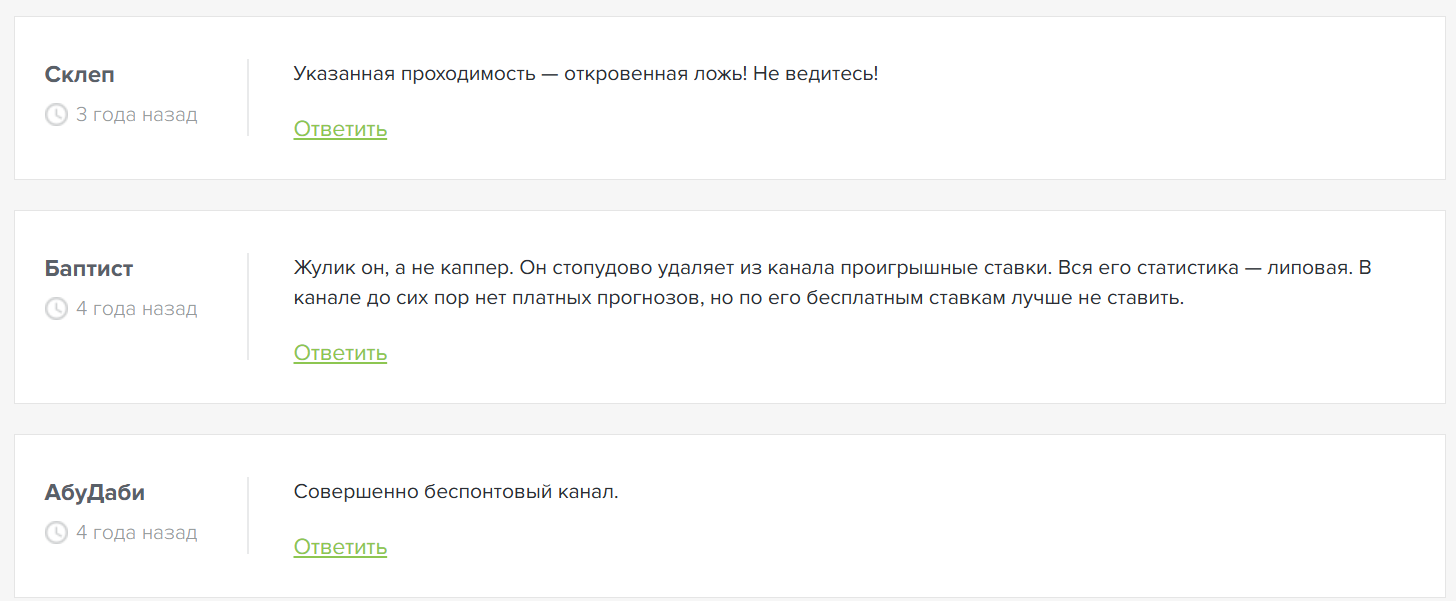The height and width of the screenshot is (601, 1456).
Task: Click the username Склеп
Action: click(x=80, y=74)
